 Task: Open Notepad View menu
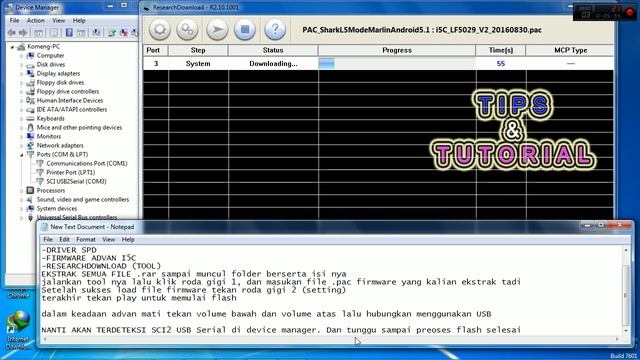tap(108, 240)
